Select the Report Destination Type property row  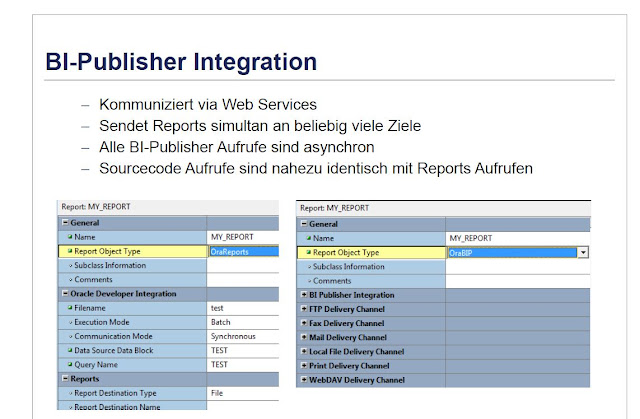[169, 393]
